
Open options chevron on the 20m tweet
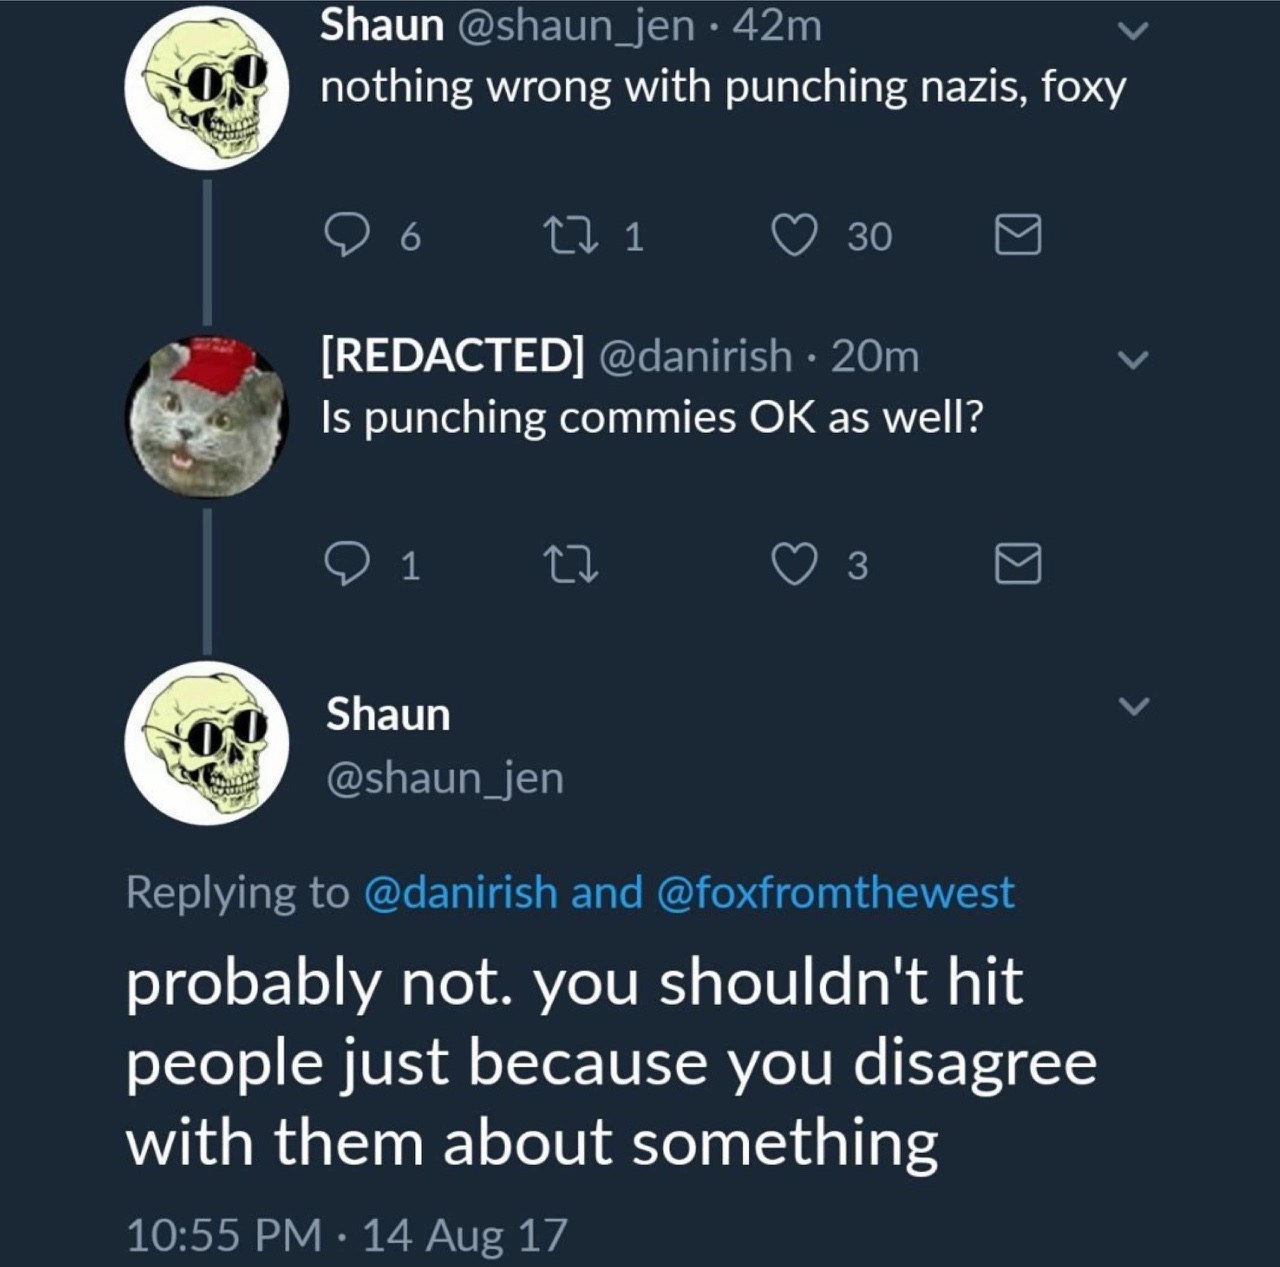1132,358
